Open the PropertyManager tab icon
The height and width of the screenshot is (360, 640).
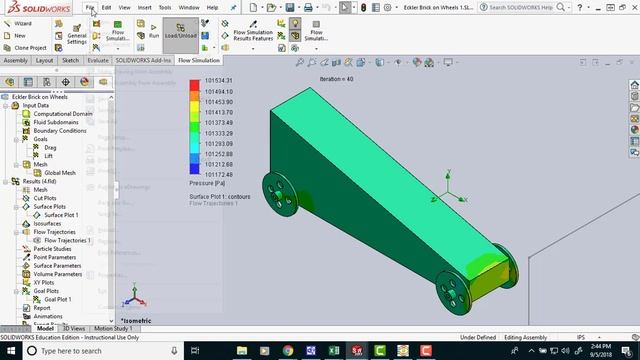point(28,82)
